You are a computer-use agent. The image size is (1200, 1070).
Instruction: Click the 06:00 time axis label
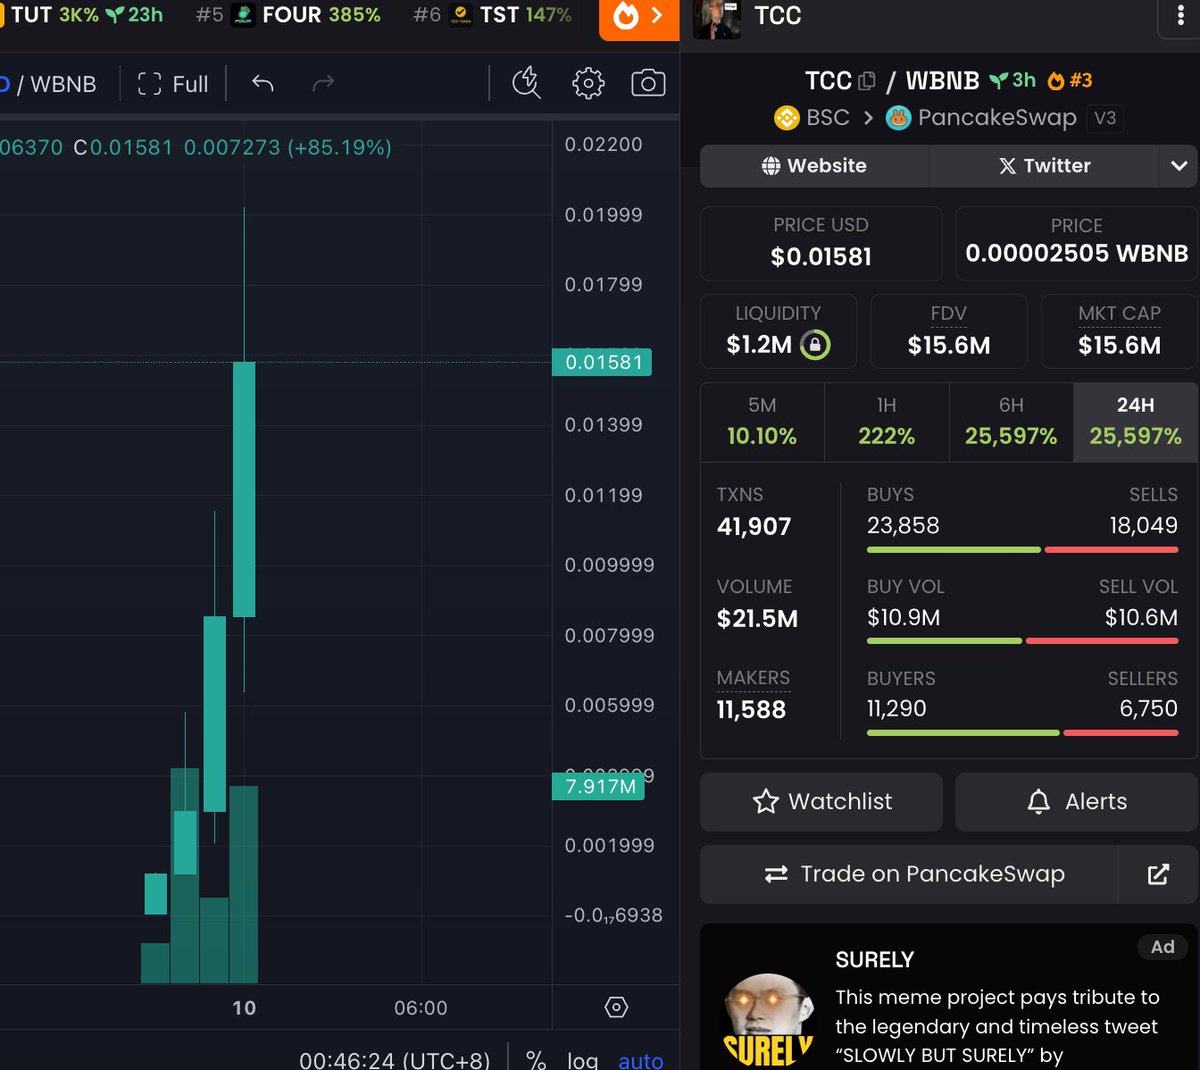pyautogui.click(x=421, y=1008)
